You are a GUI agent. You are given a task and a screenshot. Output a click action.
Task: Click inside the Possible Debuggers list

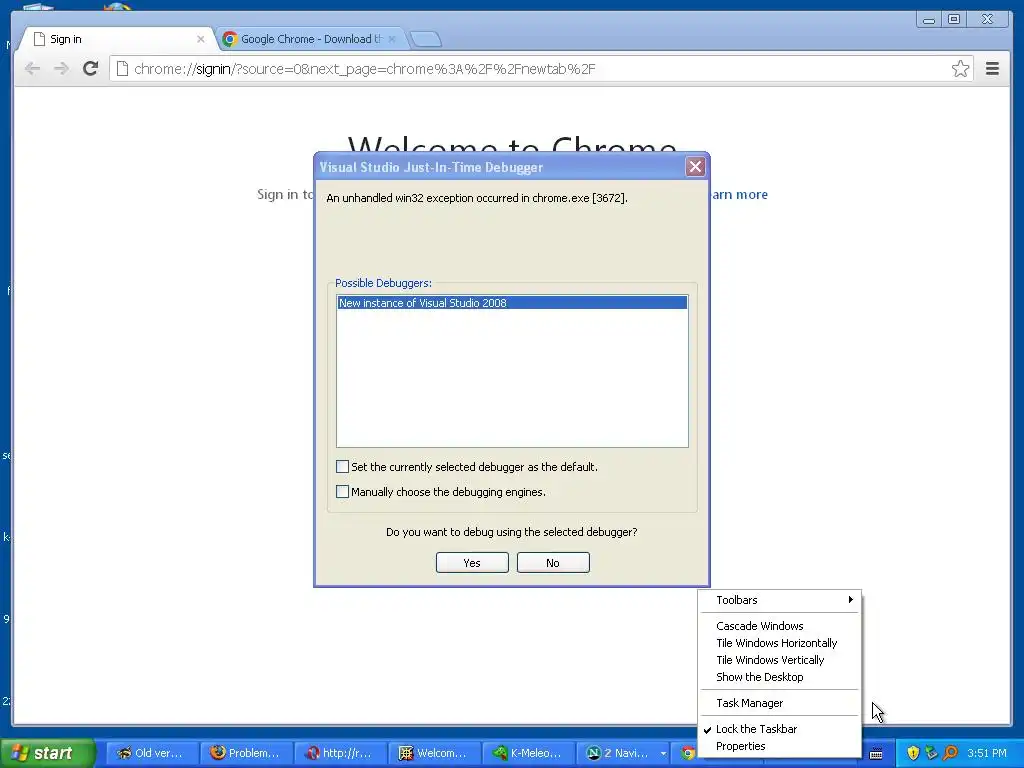(512, 372)
